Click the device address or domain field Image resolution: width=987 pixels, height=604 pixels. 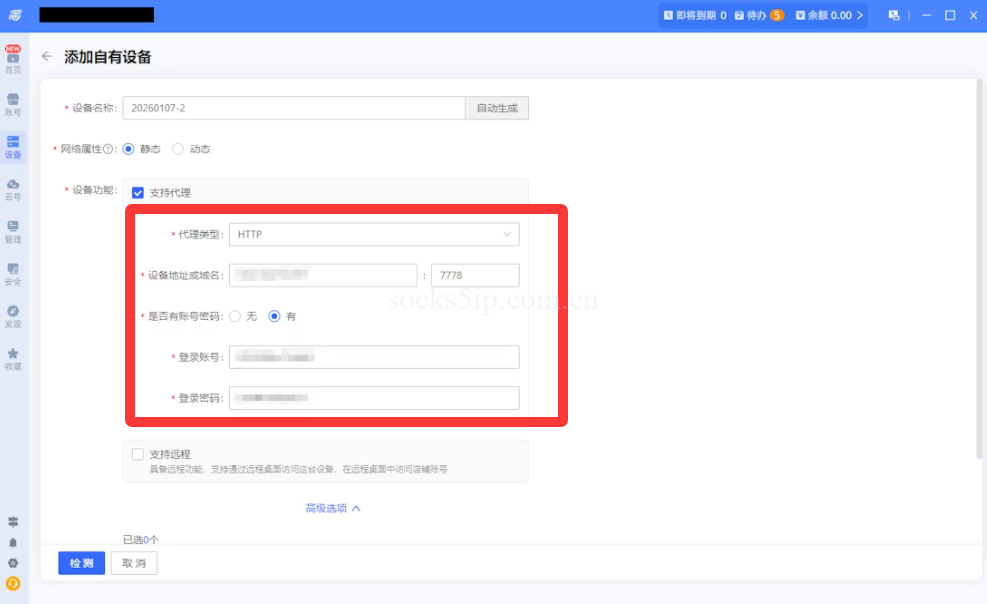click(323, 275)
